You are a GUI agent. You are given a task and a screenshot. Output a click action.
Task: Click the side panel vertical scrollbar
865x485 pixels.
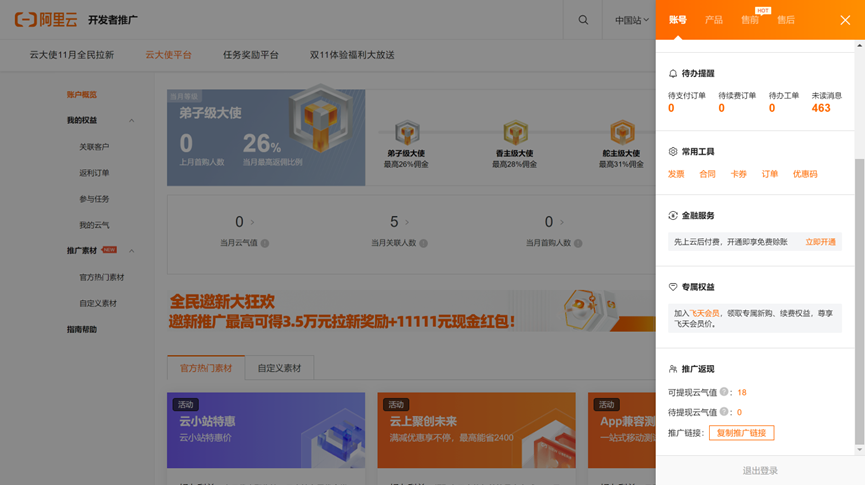tap(859, 301)
